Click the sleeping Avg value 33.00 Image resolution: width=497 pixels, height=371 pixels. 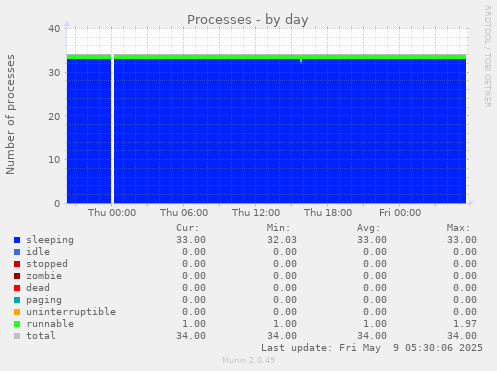click(372, 240)
